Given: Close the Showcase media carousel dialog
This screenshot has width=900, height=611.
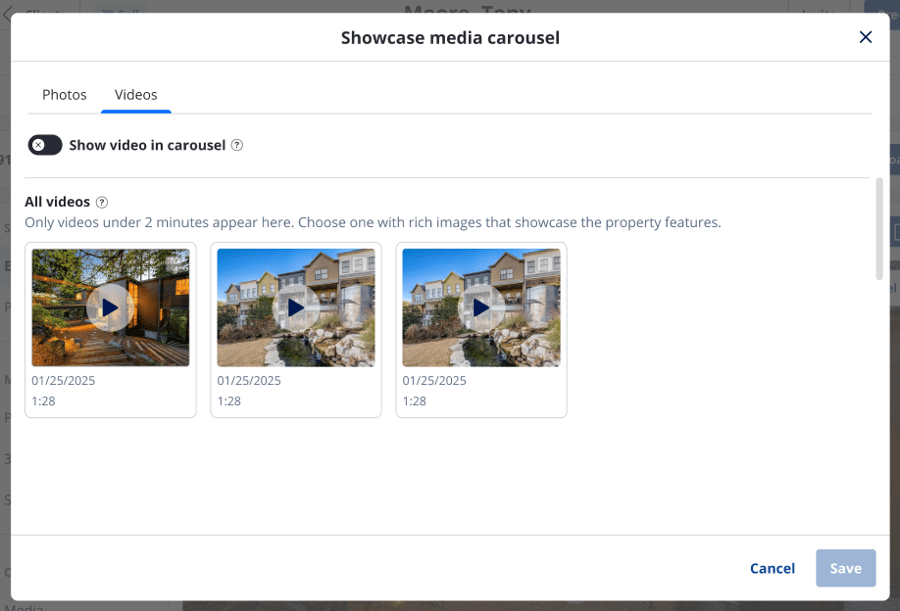Looking at the screenshot, I should 865,37.
